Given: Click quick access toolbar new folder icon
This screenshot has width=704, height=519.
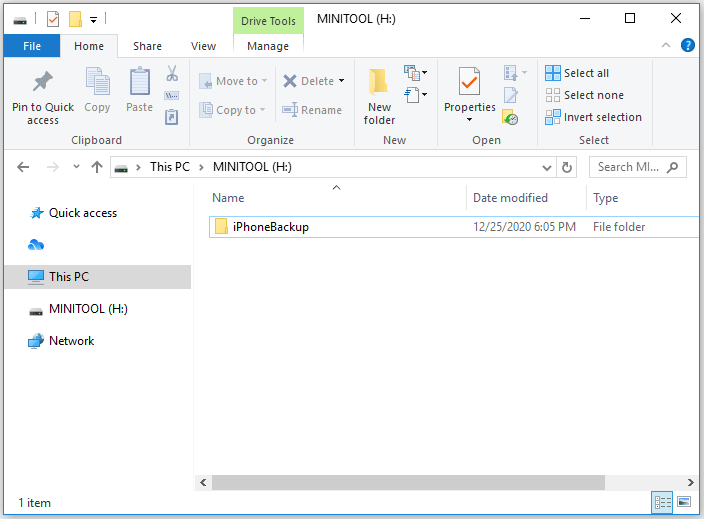Looking at the screenshot, I should pos(75,19).
